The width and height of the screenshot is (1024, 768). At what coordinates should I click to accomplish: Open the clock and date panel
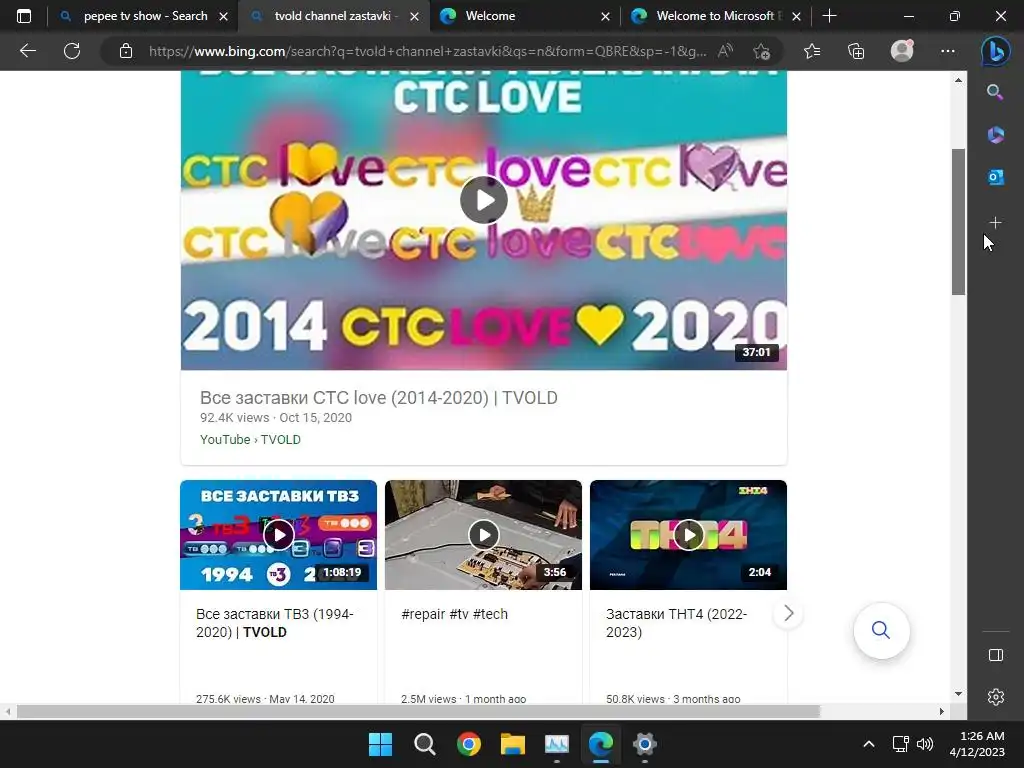coord(977,744)
